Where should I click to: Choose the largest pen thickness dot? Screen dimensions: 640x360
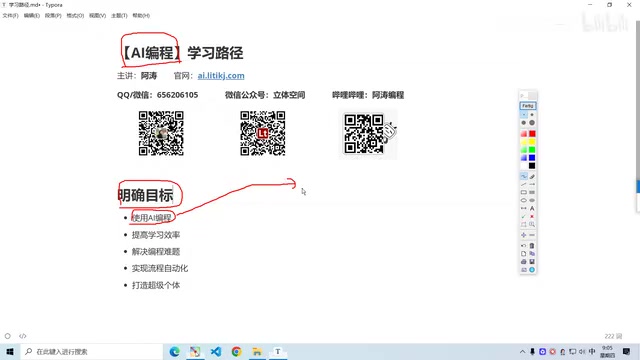coord(532,123)
